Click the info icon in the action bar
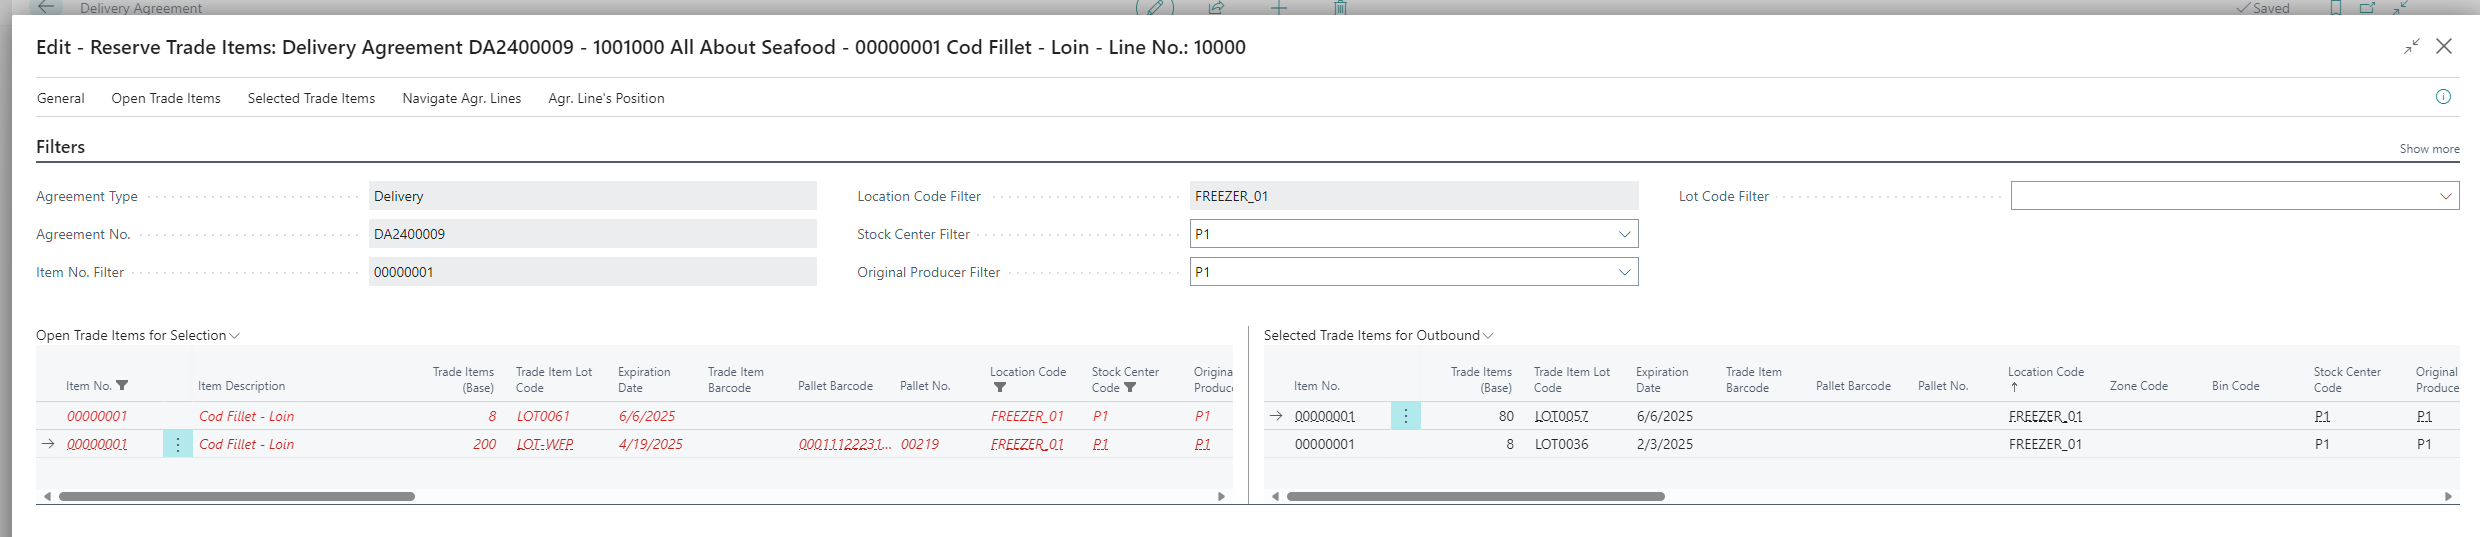Viewport: 2480px width, 537px height. 2443,97
